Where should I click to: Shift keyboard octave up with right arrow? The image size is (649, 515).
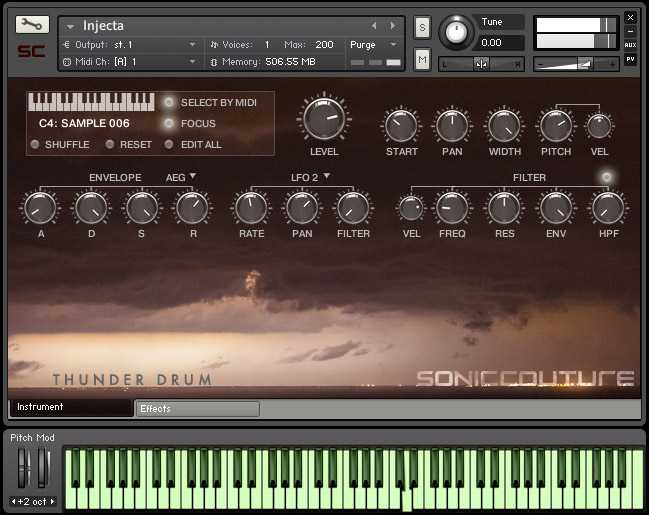(53, 502)
